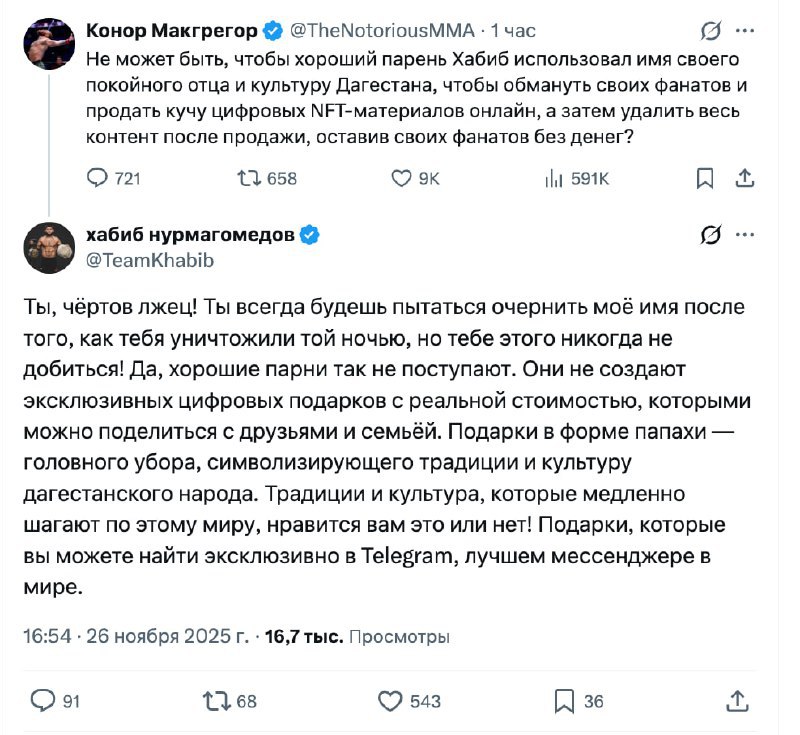The height and width of the screenshot is (735, 800).
Task: Open Khabib's profile avatar
Action: 48,245
